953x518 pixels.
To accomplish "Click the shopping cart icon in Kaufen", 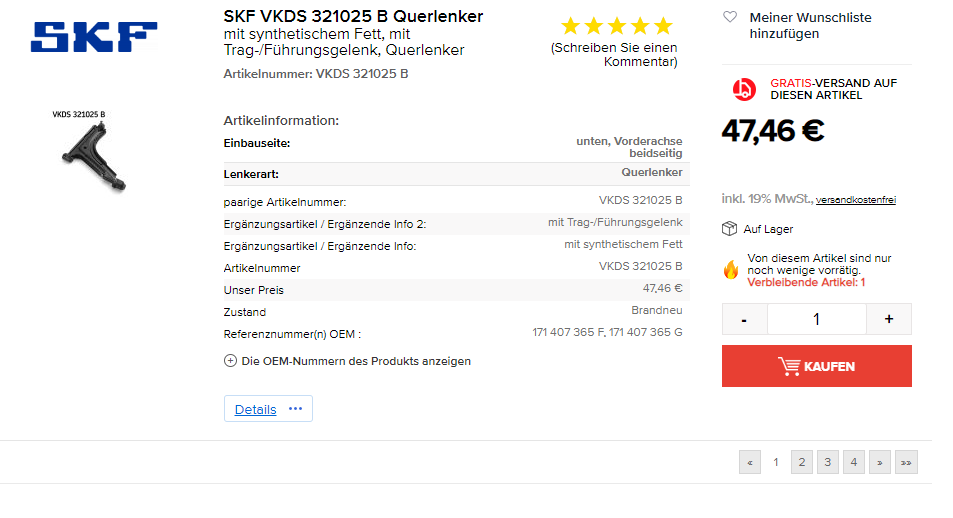I will pos(789,366).
